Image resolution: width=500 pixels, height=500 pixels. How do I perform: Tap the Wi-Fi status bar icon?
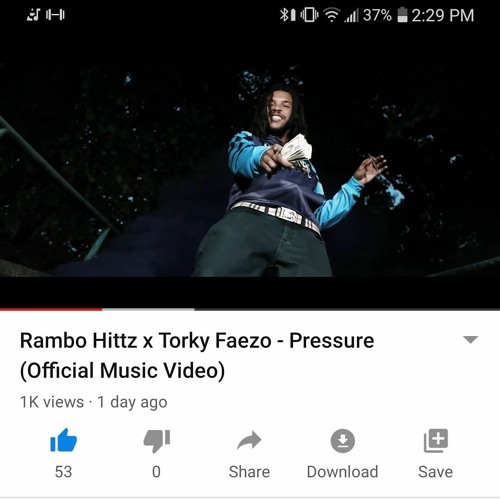(332, 15)
